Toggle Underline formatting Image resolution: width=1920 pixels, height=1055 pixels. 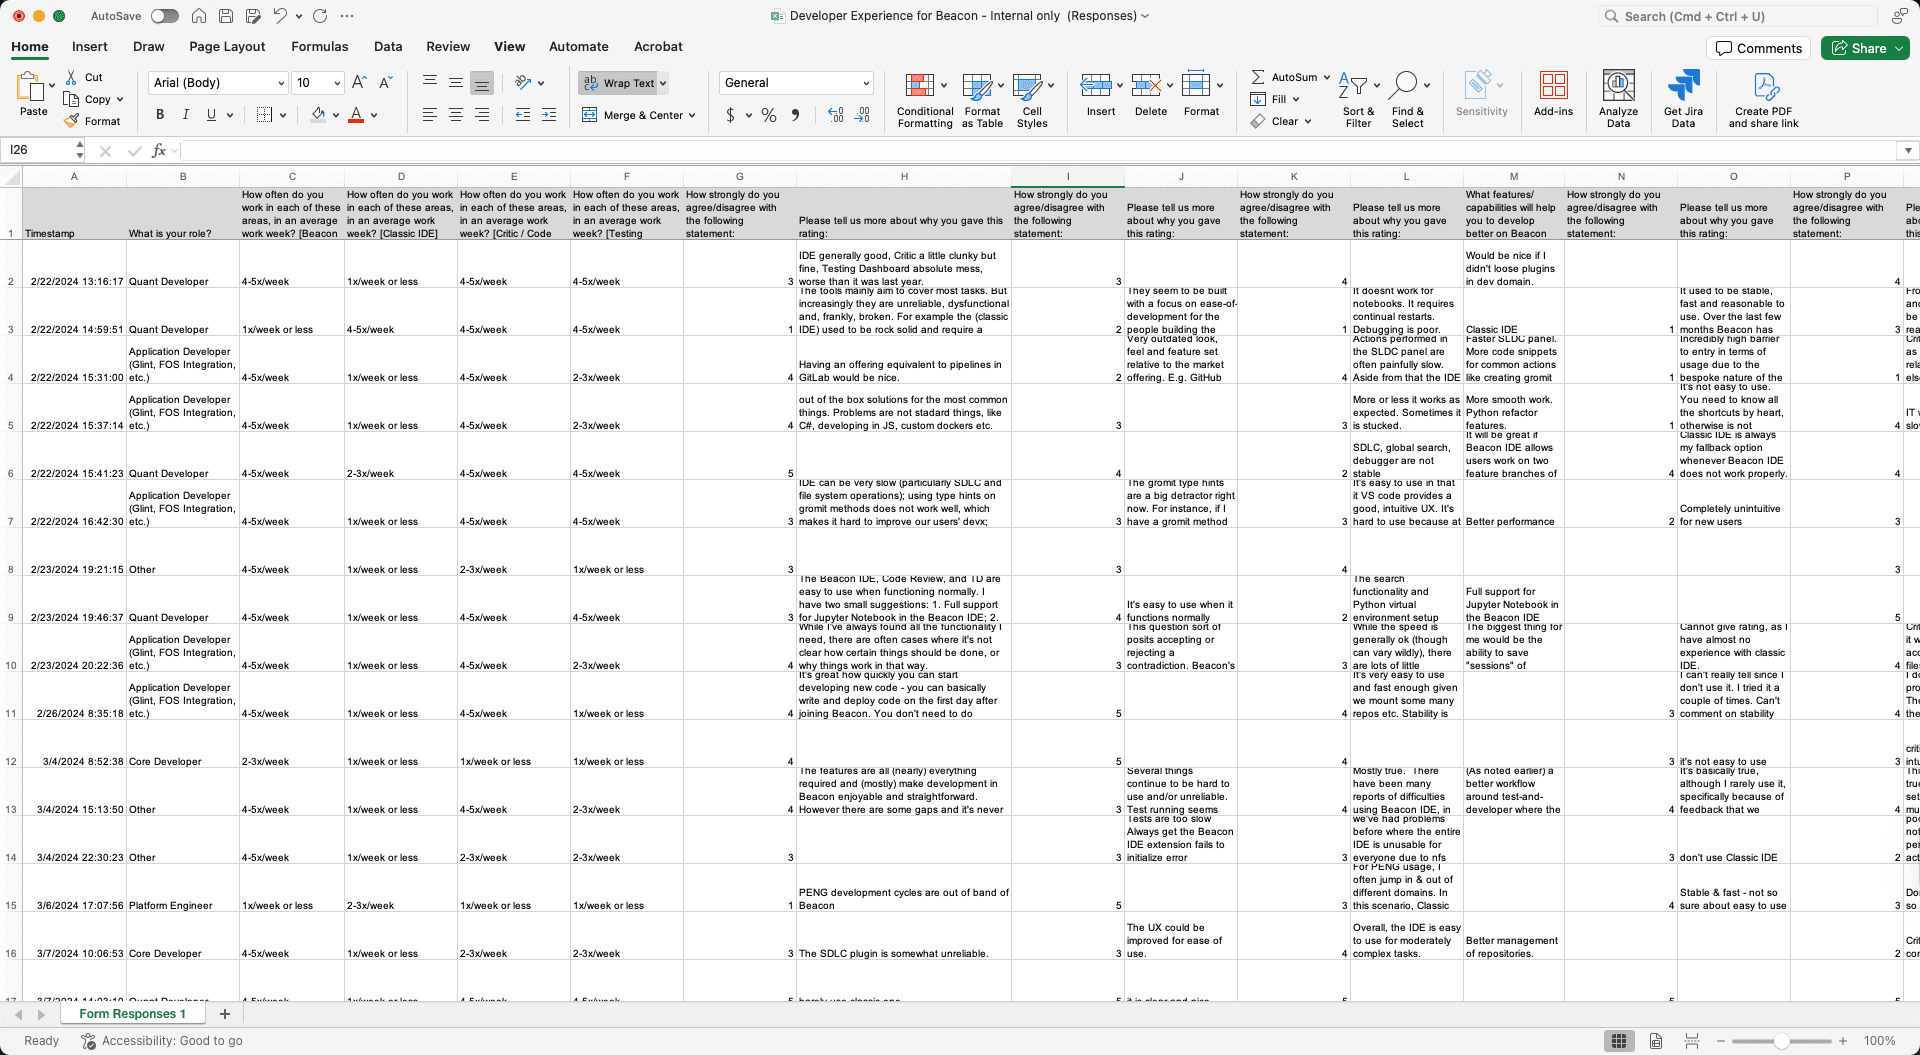coord(211,115)
